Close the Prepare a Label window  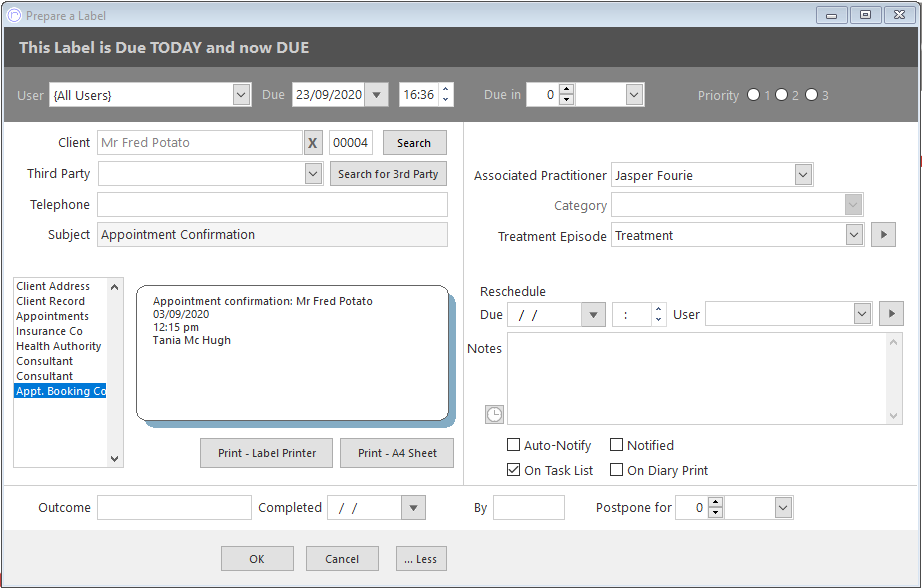(x=900, y=15)
